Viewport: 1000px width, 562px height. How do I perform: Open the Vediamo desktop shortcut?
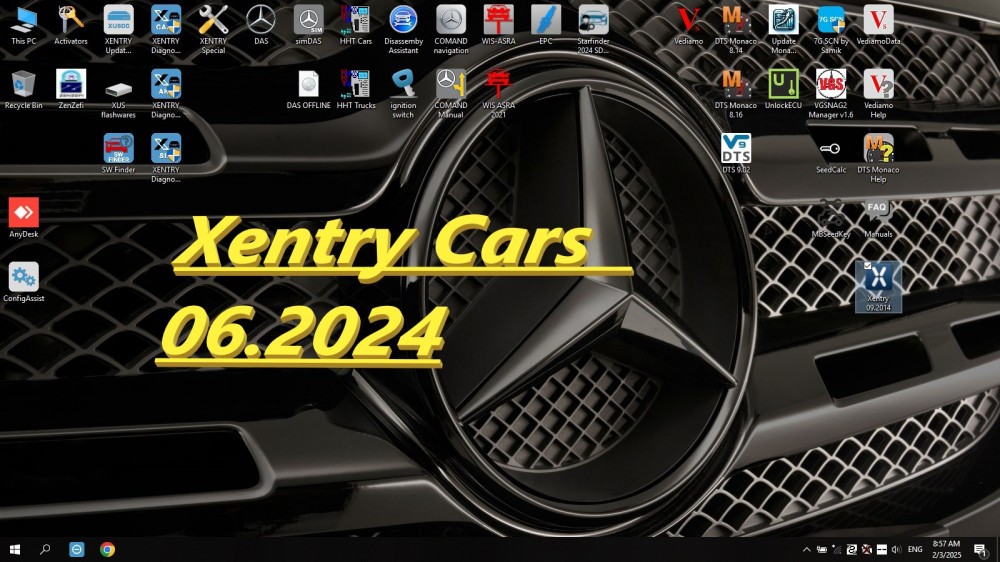688,26
